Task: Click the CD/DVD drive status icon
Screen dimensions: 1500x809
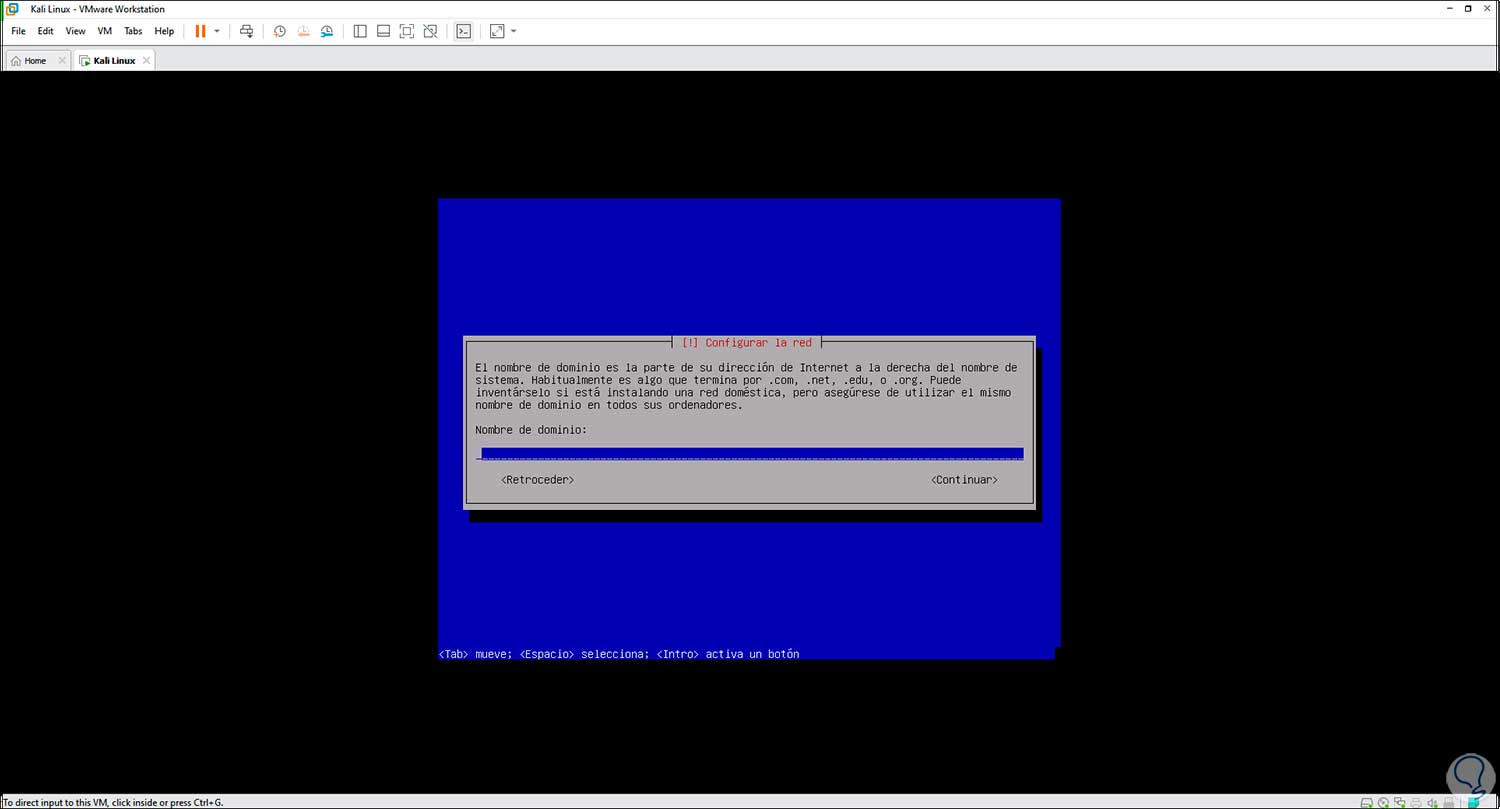Action: (1383, 802)
